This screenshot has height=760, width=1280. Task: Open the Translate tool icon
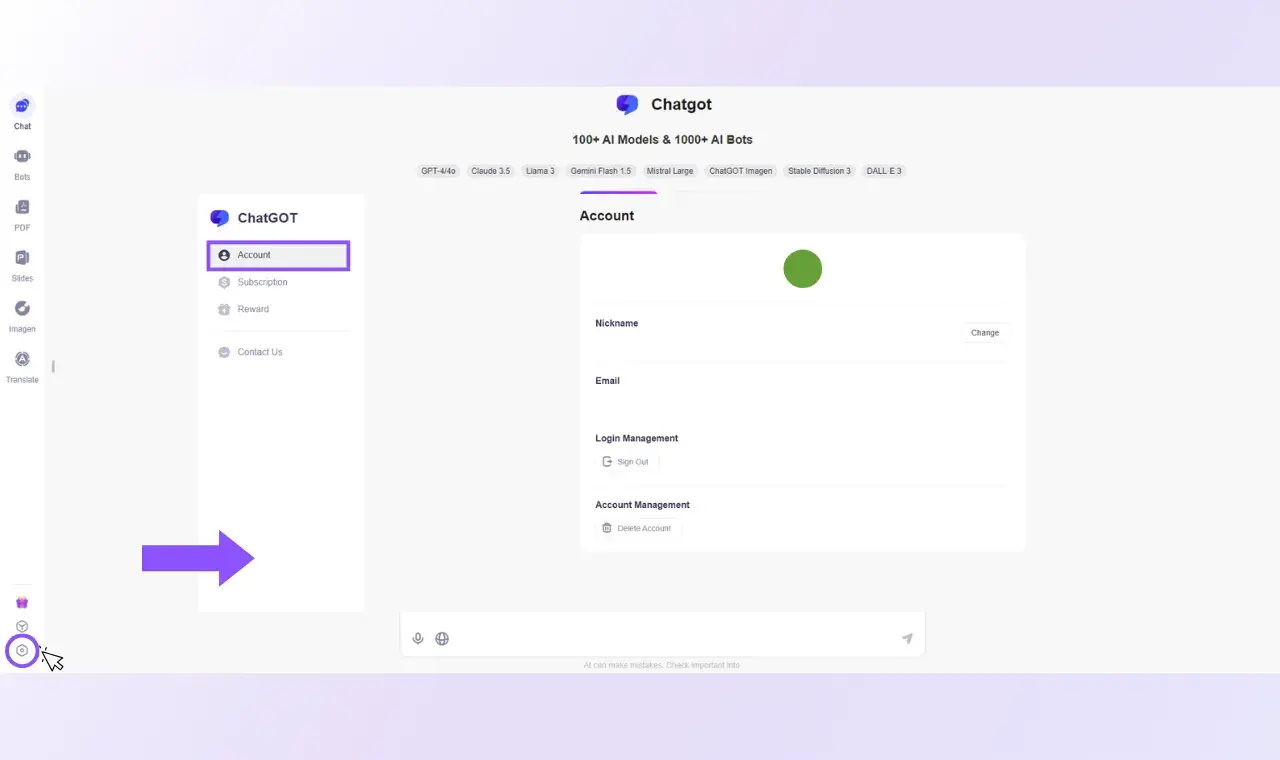pos(22,360)
